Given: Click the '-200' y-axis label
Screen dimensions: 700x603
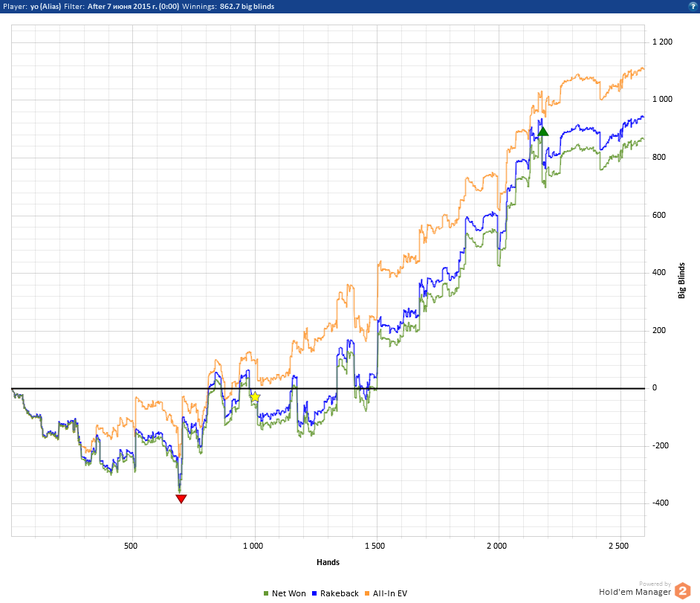Looking at the screenshot, I should click(x=661, y=445).
